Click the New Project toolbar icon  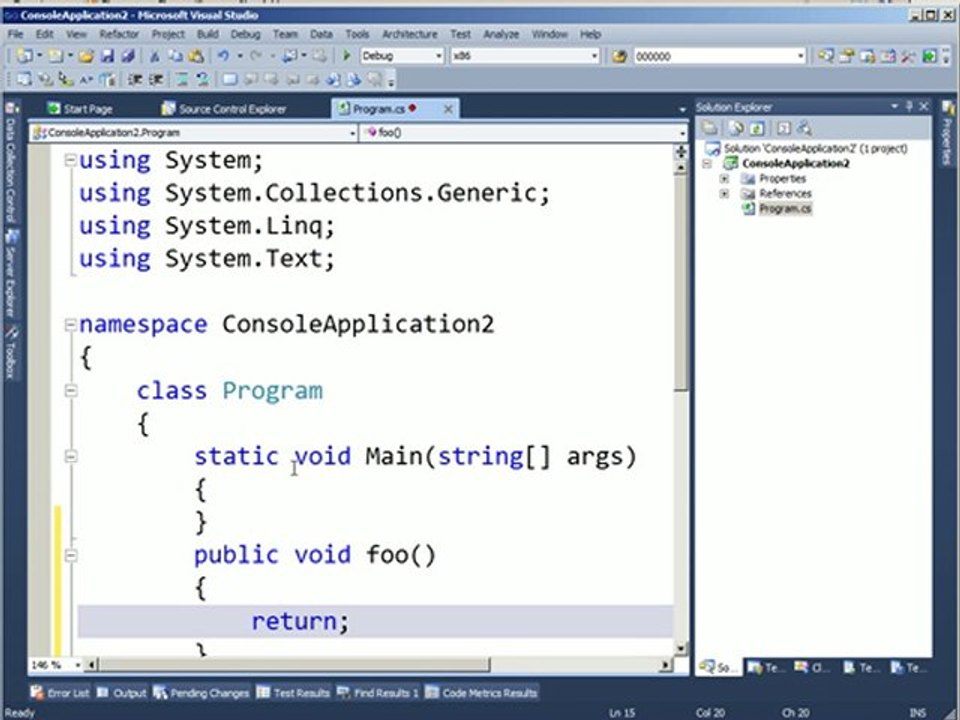25,56
